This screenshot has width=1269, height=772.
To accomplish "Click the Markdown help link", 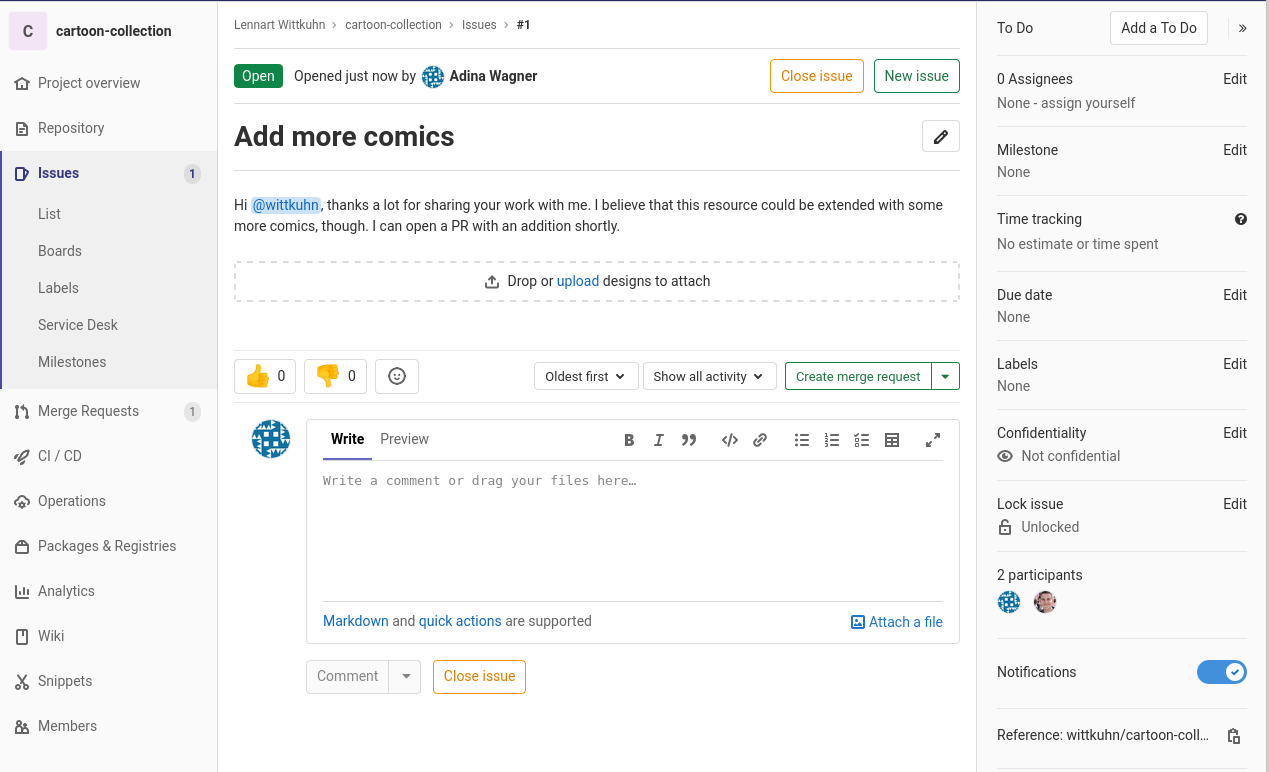I will (355, 621).
